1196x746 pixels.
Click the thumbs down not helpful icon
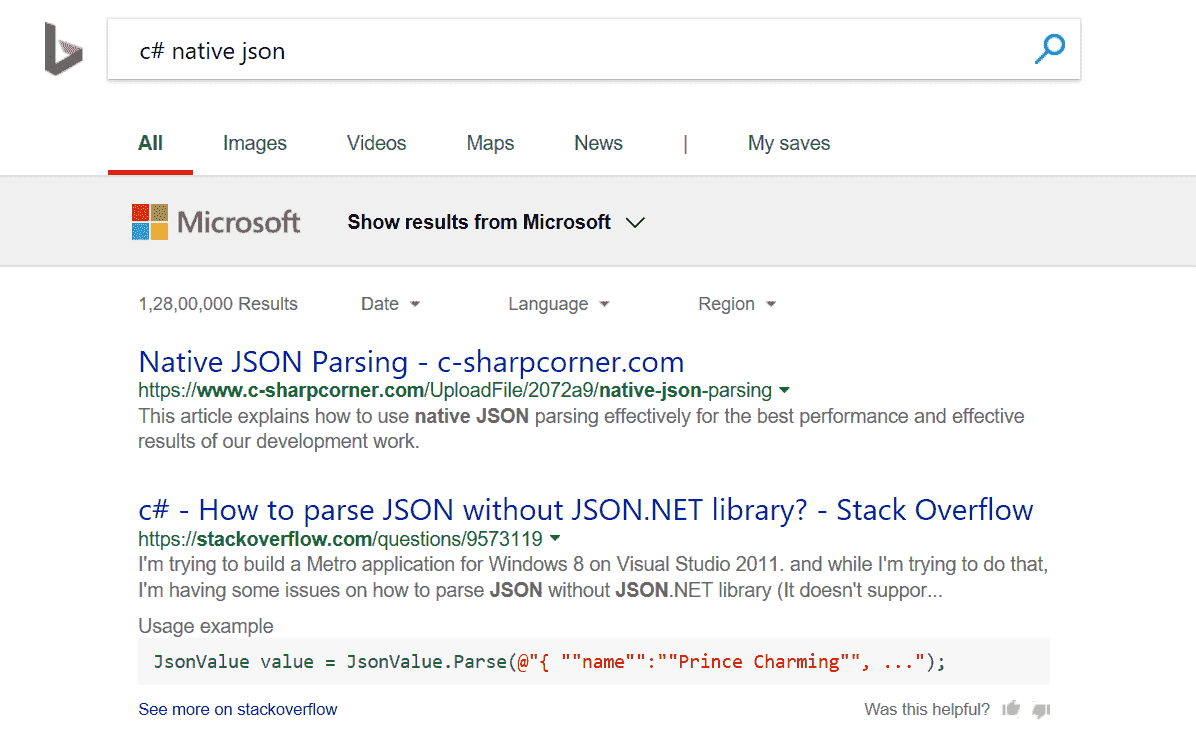click(x=1041, y=710)
